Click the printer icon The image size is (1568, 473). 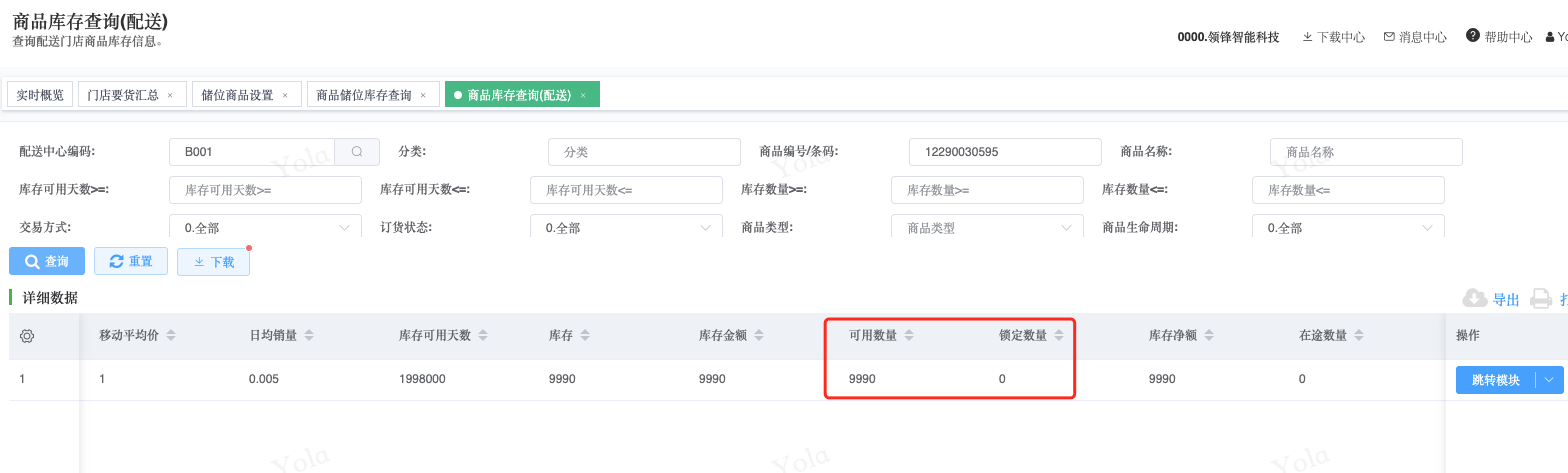coord(1541,298)
